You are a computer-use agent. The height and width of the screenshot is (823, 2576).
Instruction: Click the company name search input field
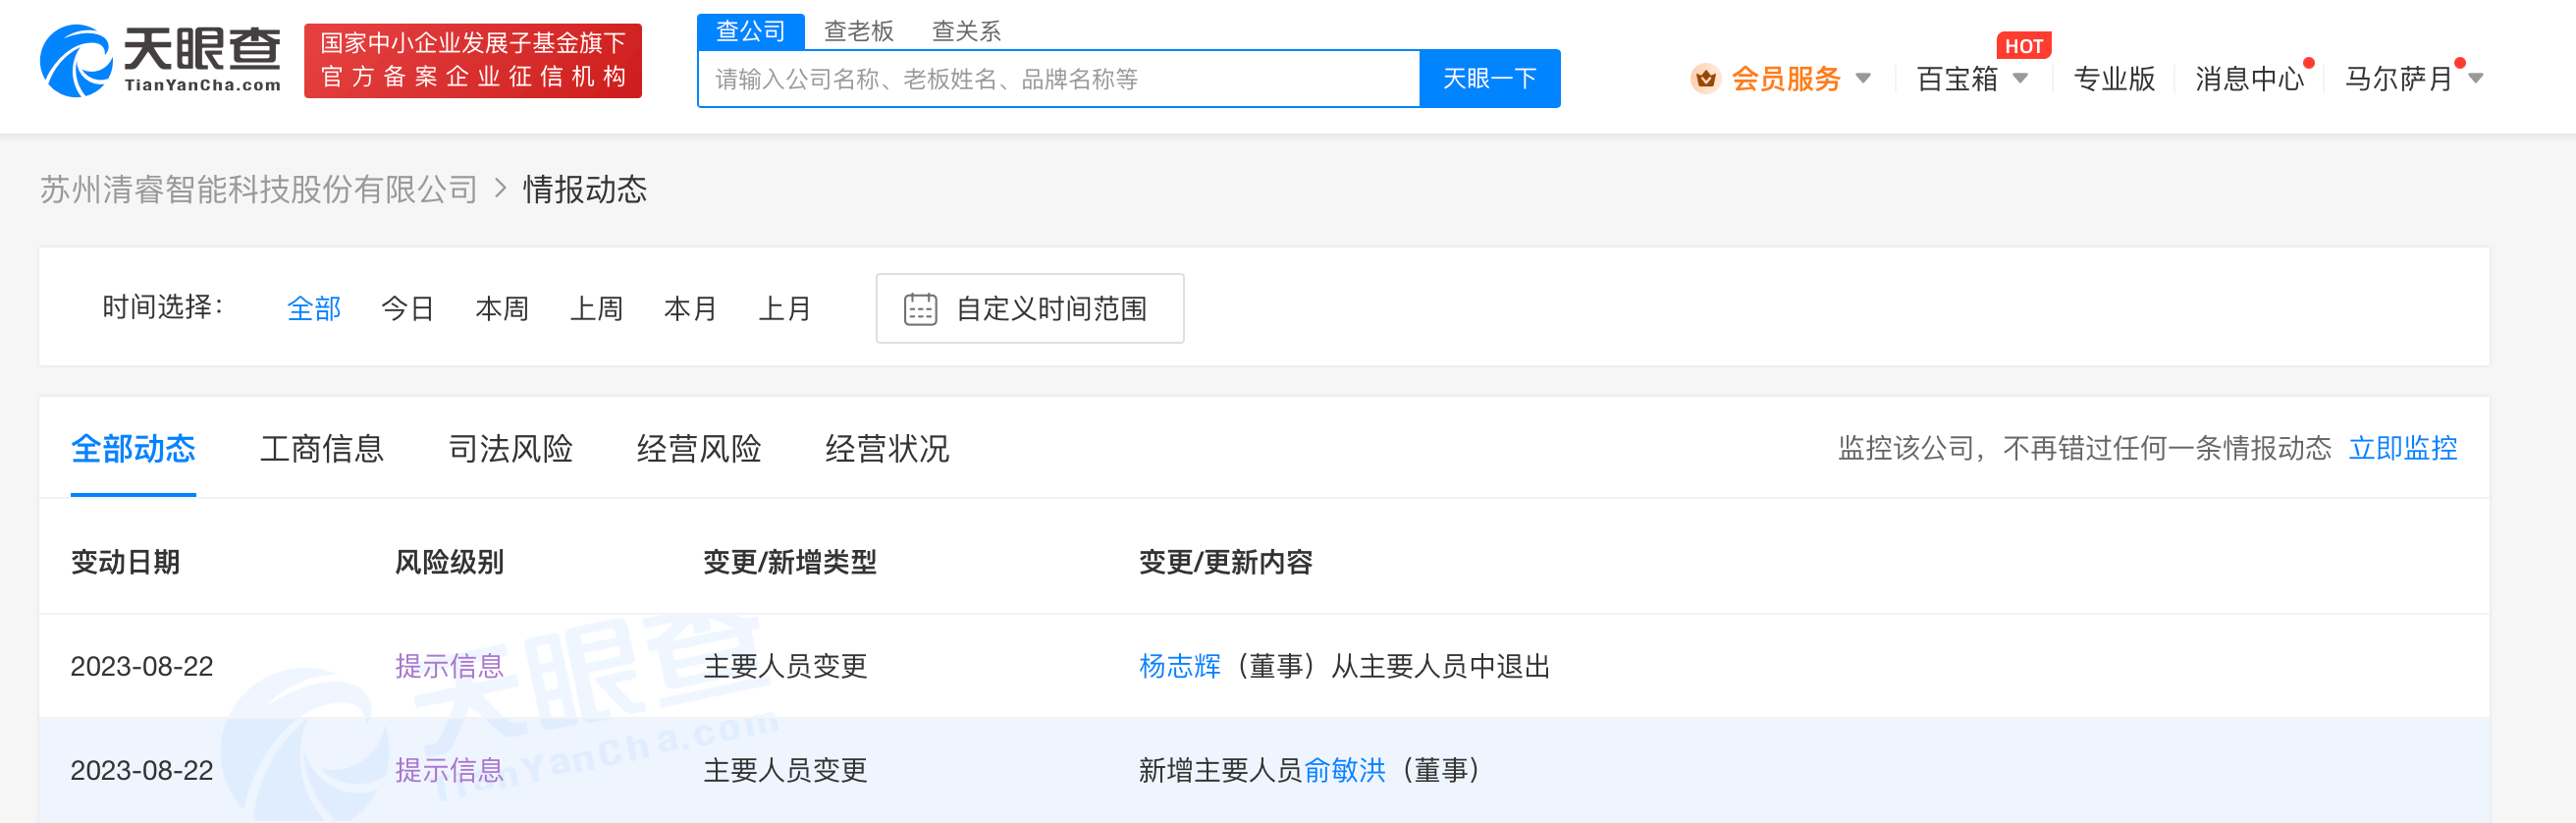1058,79
